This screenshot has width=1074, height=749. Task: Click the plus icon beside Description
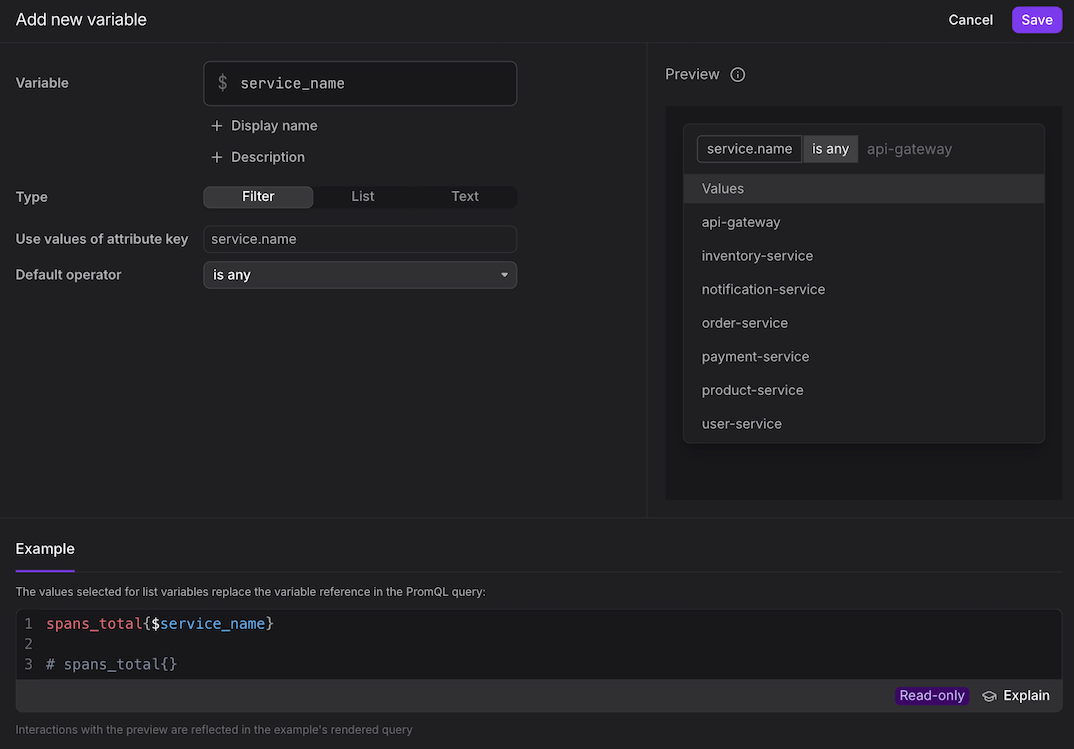(x=217, y=157)
